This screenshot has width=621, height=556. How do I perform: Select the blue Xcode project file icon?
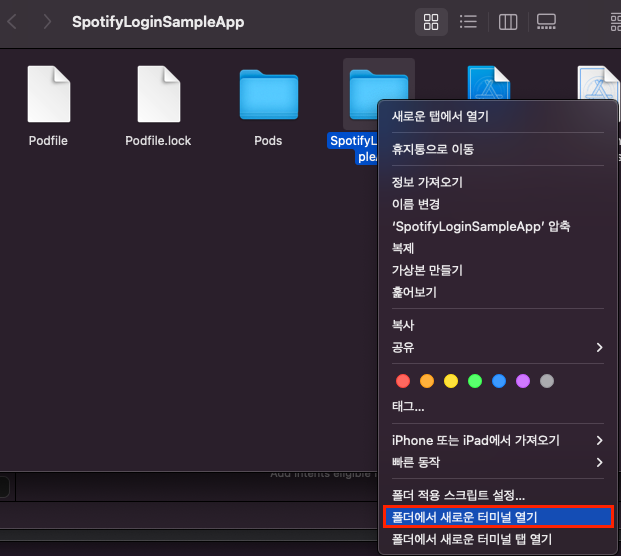click(x=489, y=83)
